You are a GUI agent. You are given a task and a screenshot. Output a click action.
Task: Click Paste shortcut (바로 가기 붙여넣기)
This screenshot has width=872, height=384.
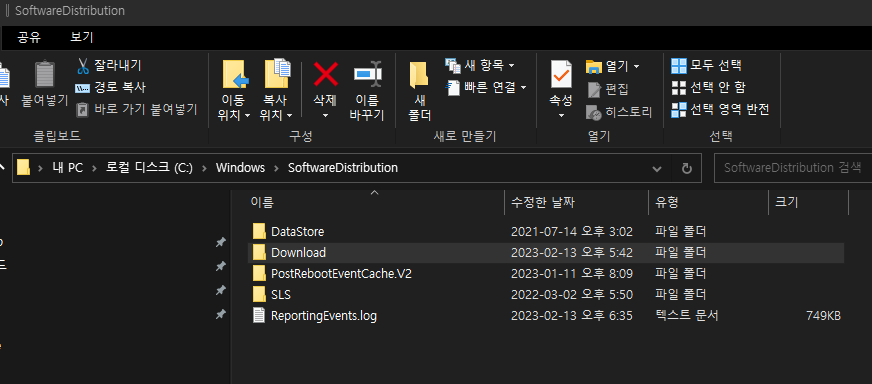136,109
